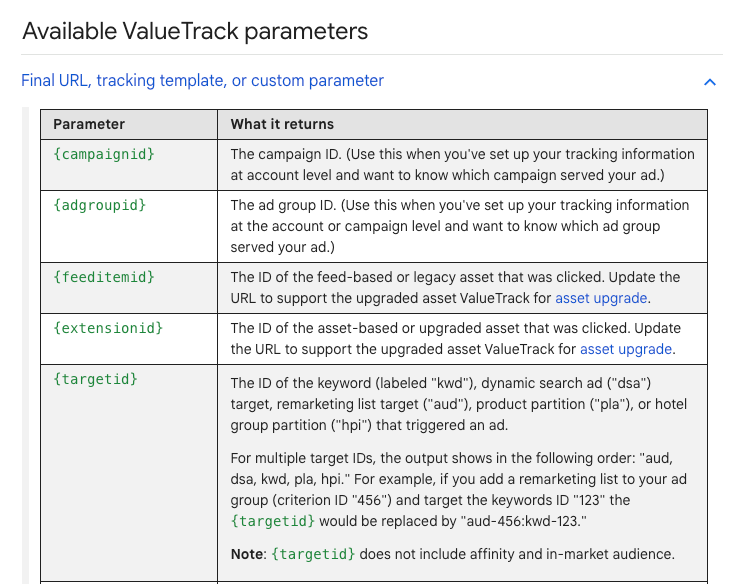Click the 'The ID of the keyword' description paragraph
Image resolution: width=730 pixels, height=584 pixels.
pyautogui.click(x=459, y=404)
